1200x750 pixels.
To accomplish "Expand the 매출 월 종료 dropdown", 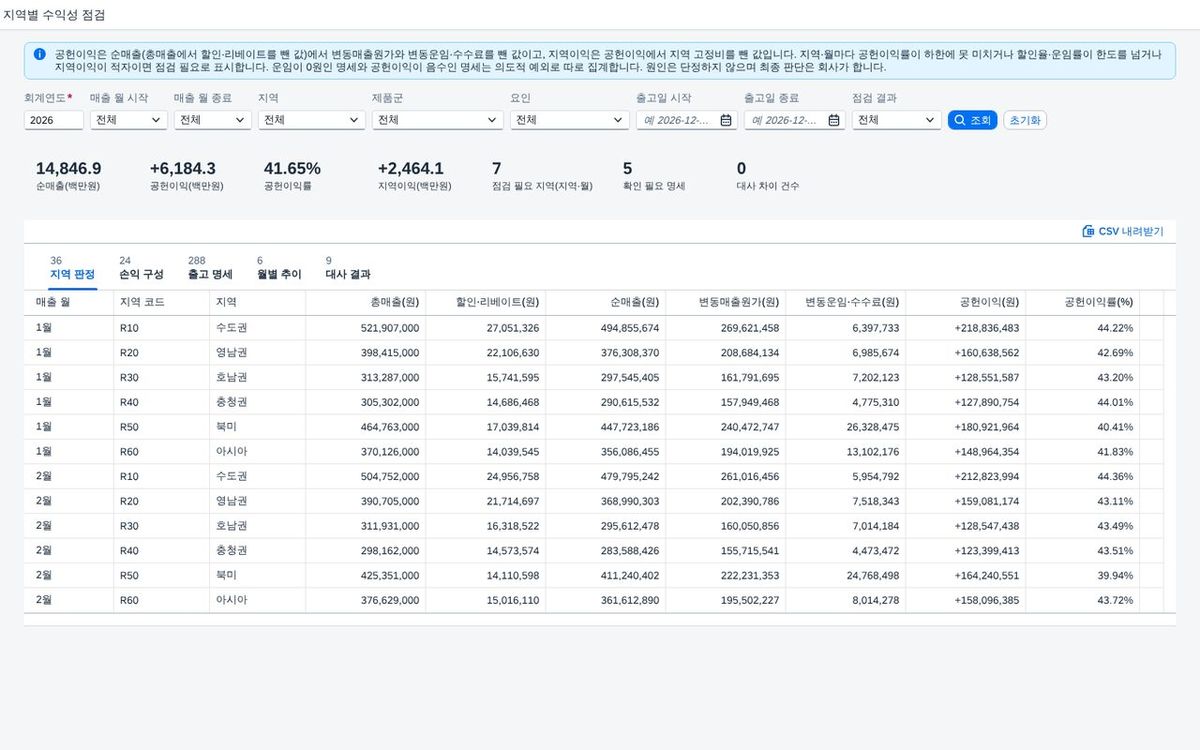I will 212,120.
